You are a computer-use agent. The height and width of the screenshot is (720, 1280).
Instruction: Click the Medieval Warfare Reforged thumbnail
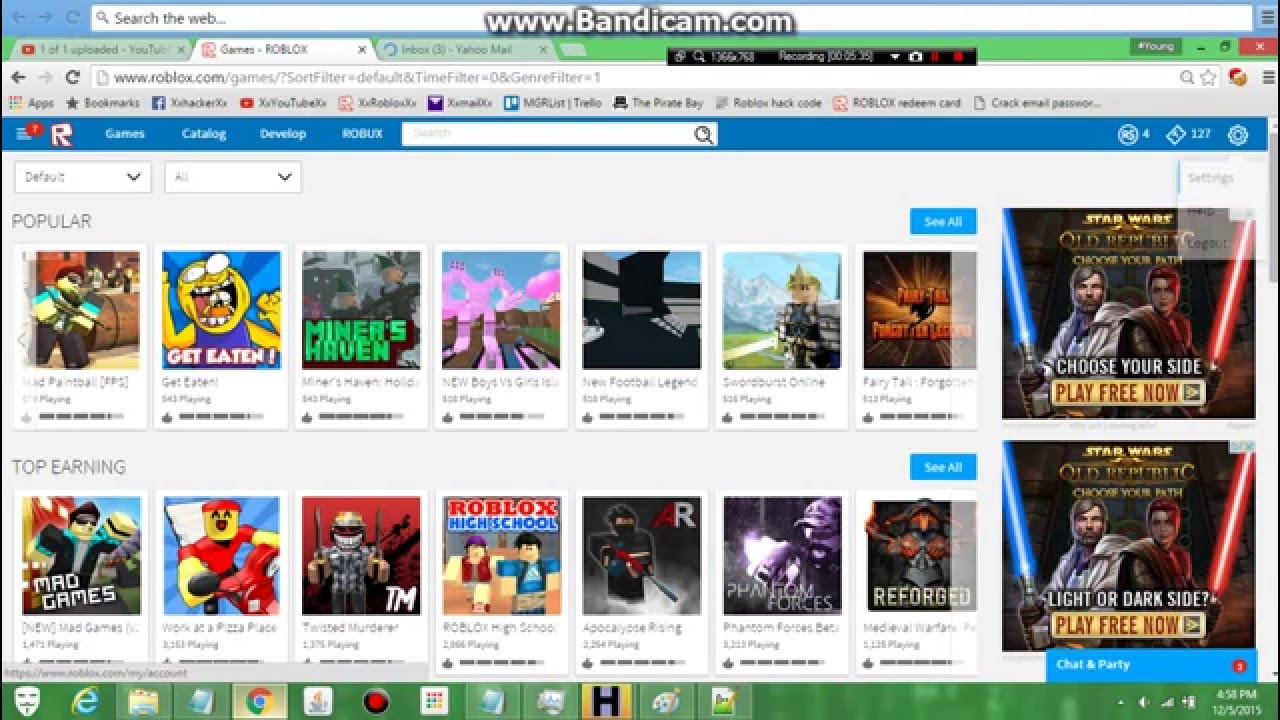point(921,556)
